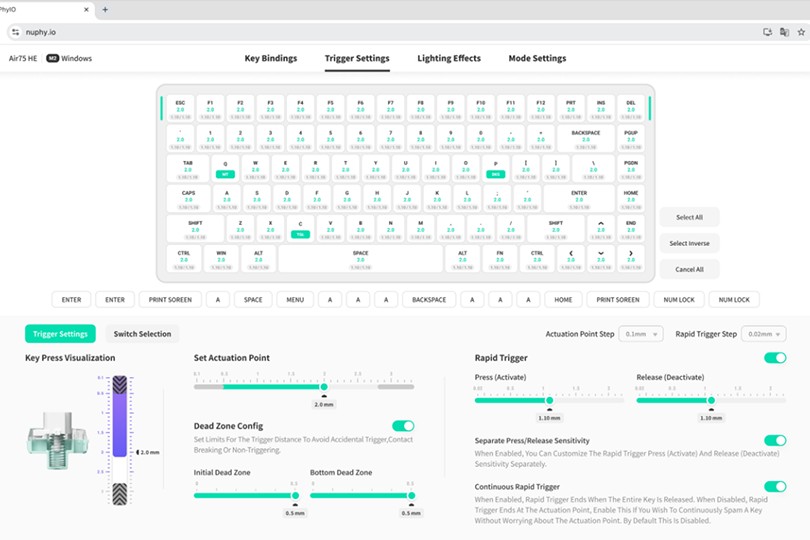This screenshot has width=810, height=540.
Task: Bookmark this page with the star icon
Action: [801, 32]
